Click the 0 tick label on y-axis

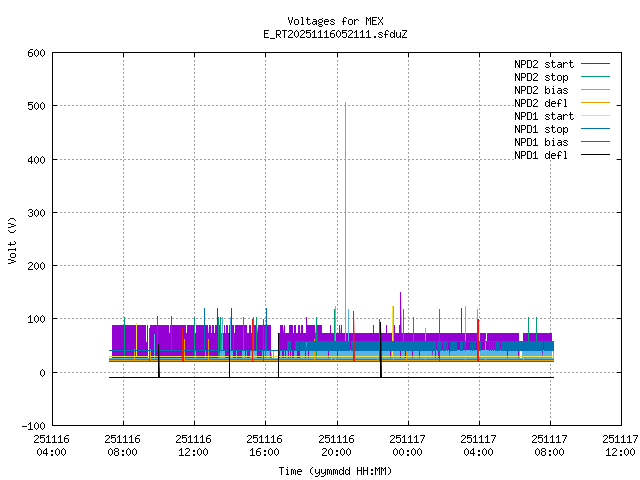(x=42, y=372)
